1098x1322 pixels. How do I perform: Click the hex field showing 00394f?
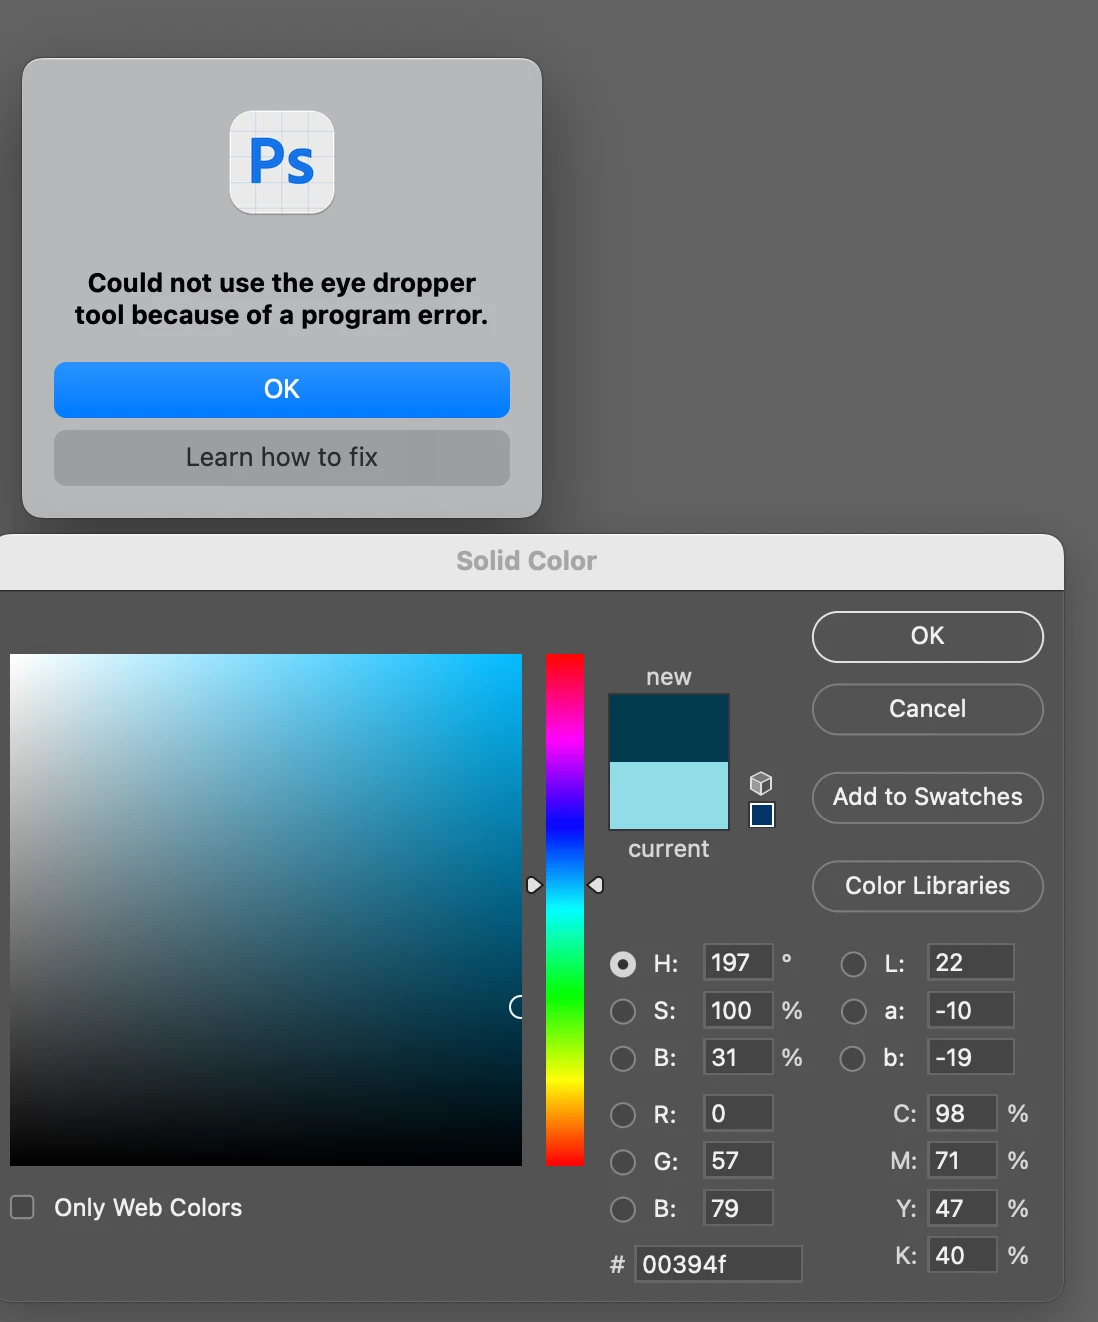[718, 1264]
